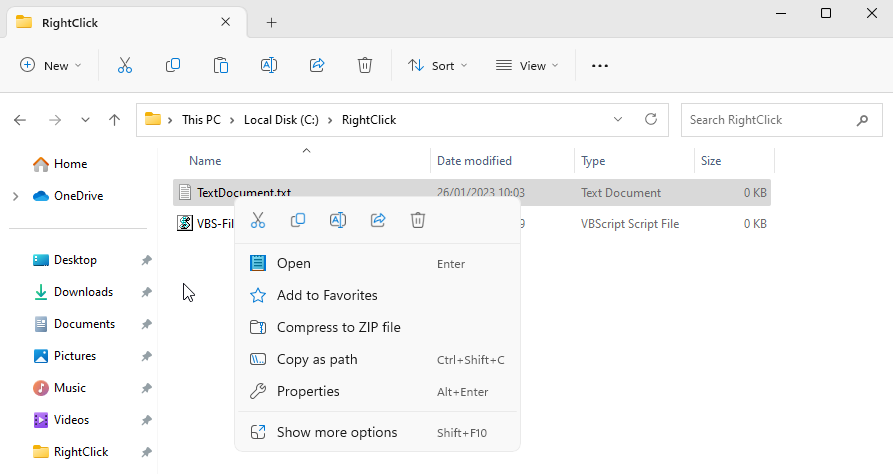Open the Sort dropdown menu
The height and width of the screenshot is (474, 893).
438,66
